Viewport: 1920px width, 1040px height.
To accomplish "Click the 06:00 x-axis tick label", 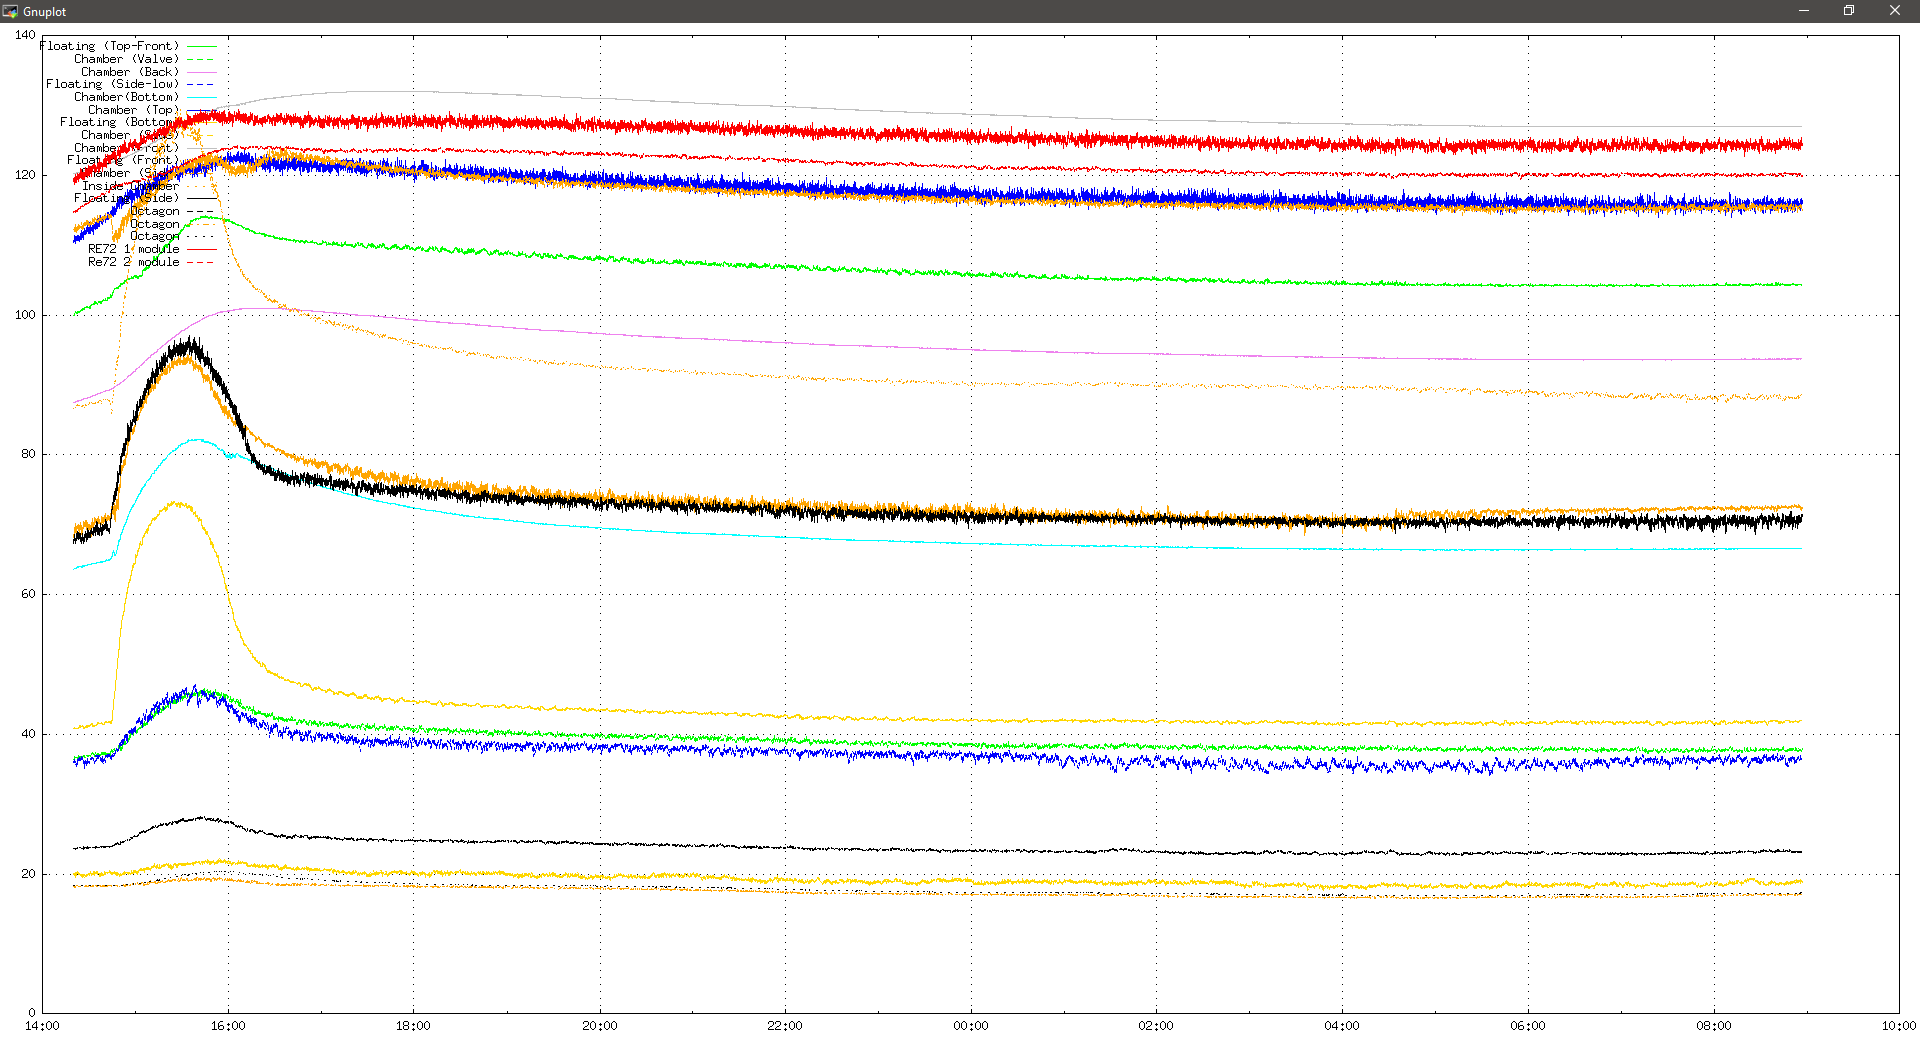I will pyautogui.click(x=1528, y=1026).
